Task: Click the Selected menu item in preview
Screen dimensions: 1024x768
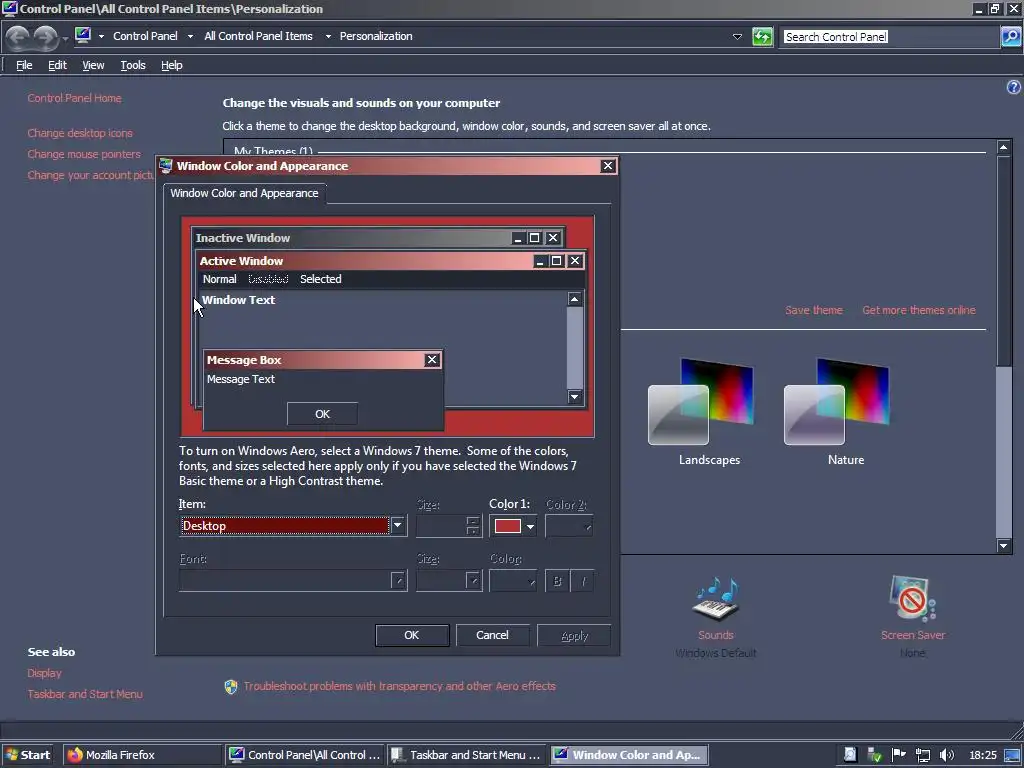Action: [321, 280]
